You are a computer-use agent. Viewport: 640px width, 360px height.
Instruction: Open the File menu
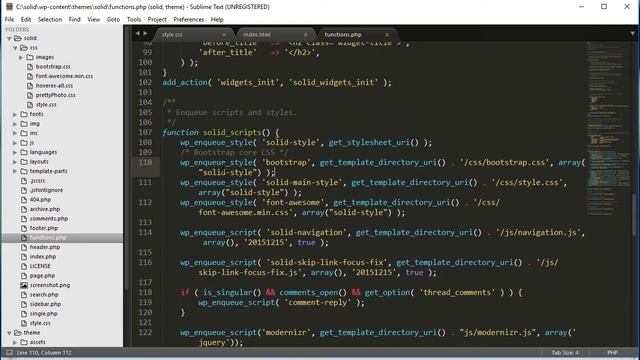click(x=9, y=19)
